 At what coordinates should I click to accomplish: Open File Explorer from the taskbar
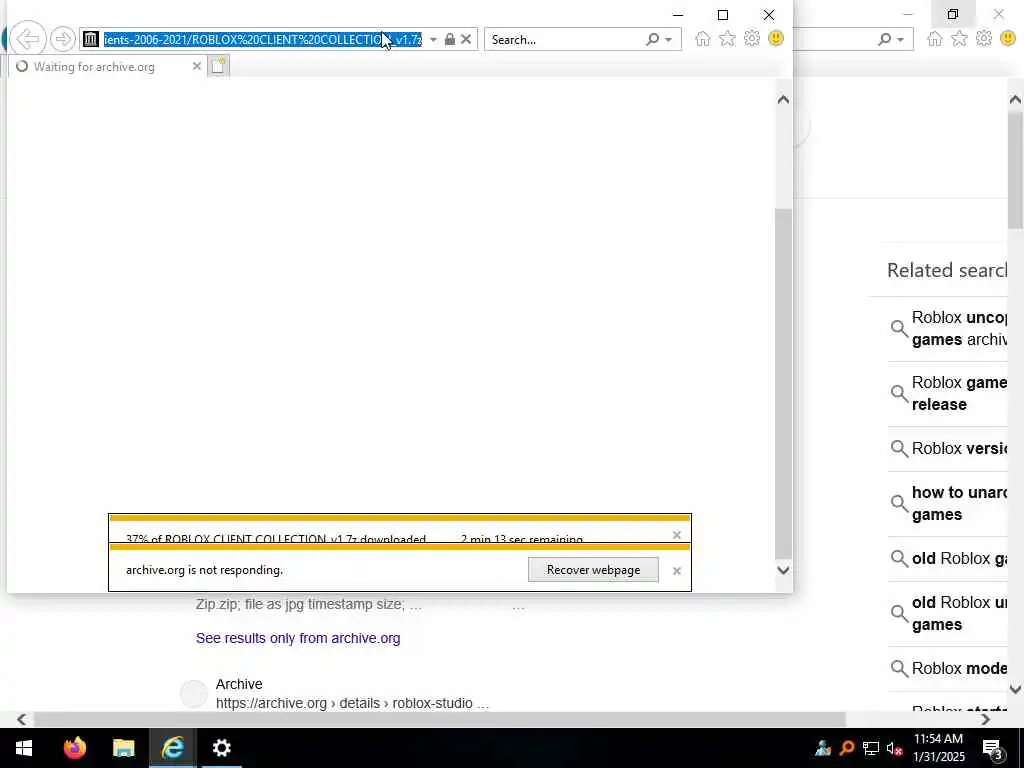123,748
